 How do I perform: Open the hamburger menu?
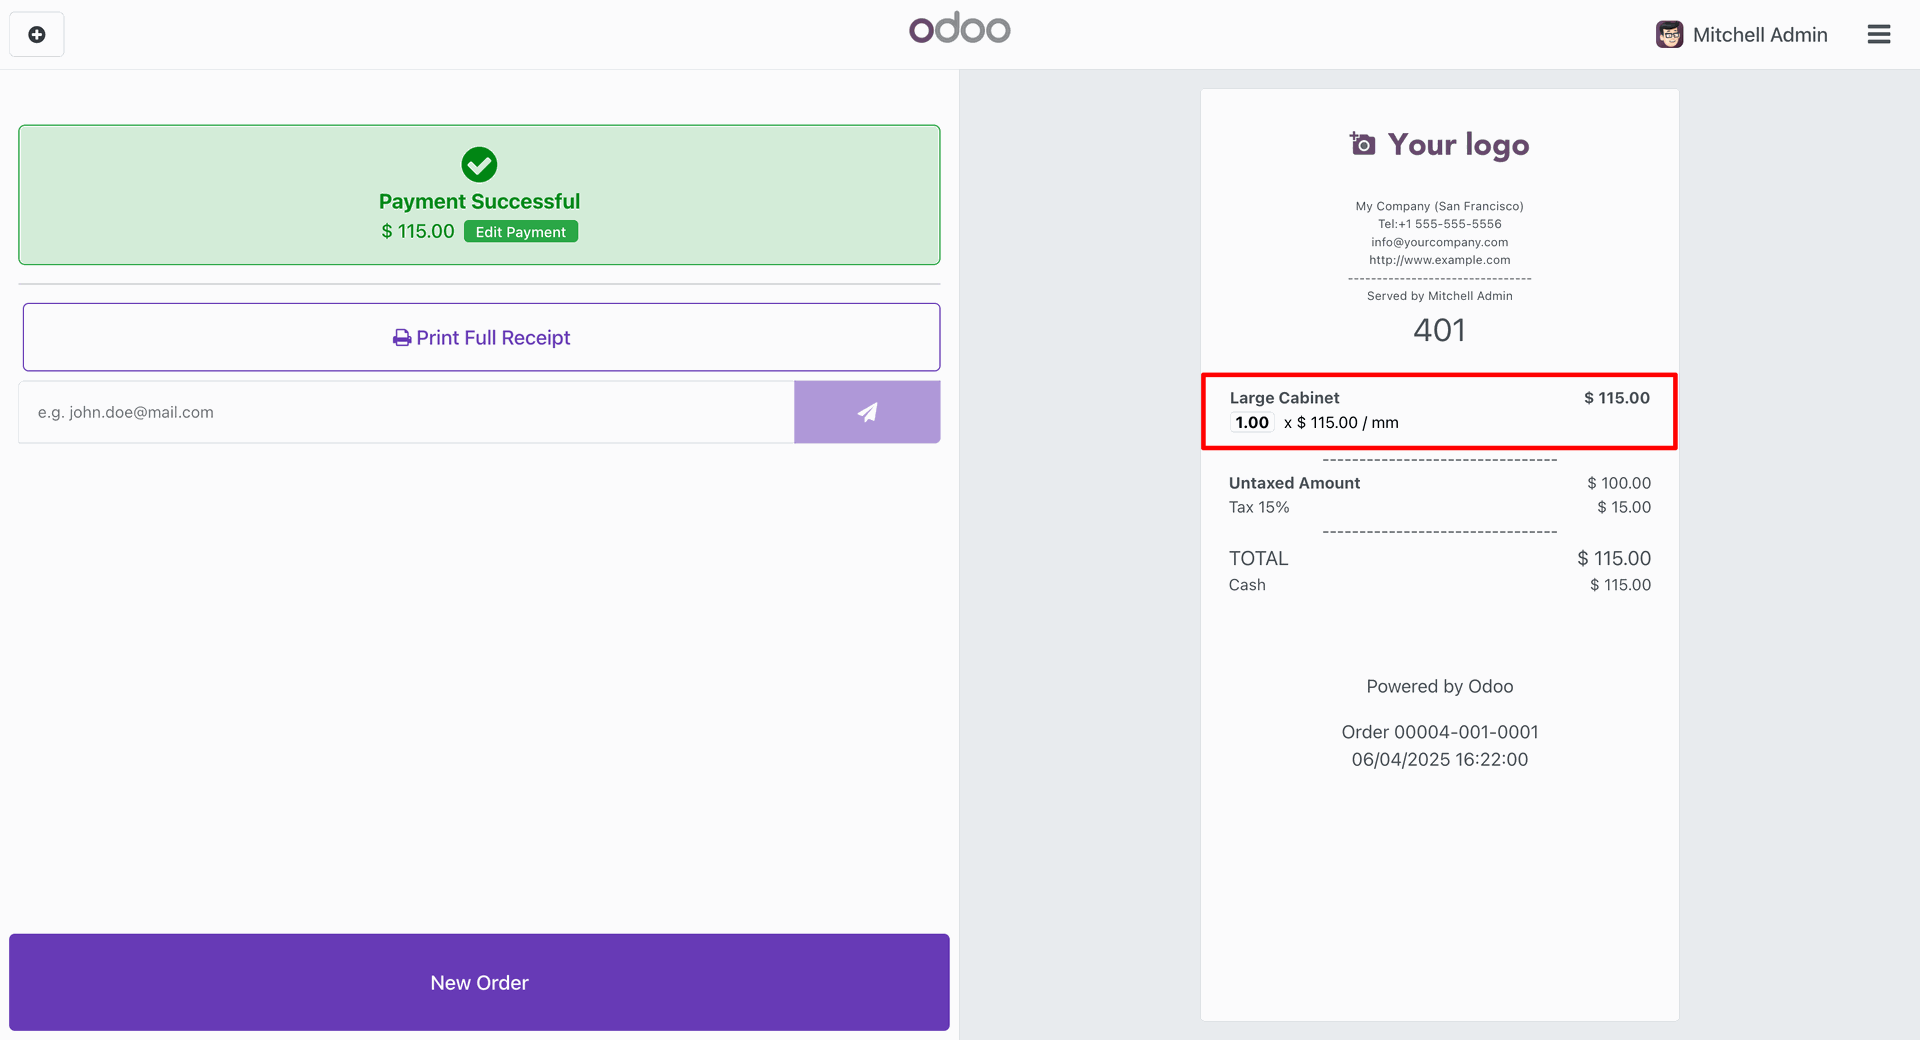[x=1878, y=35]
